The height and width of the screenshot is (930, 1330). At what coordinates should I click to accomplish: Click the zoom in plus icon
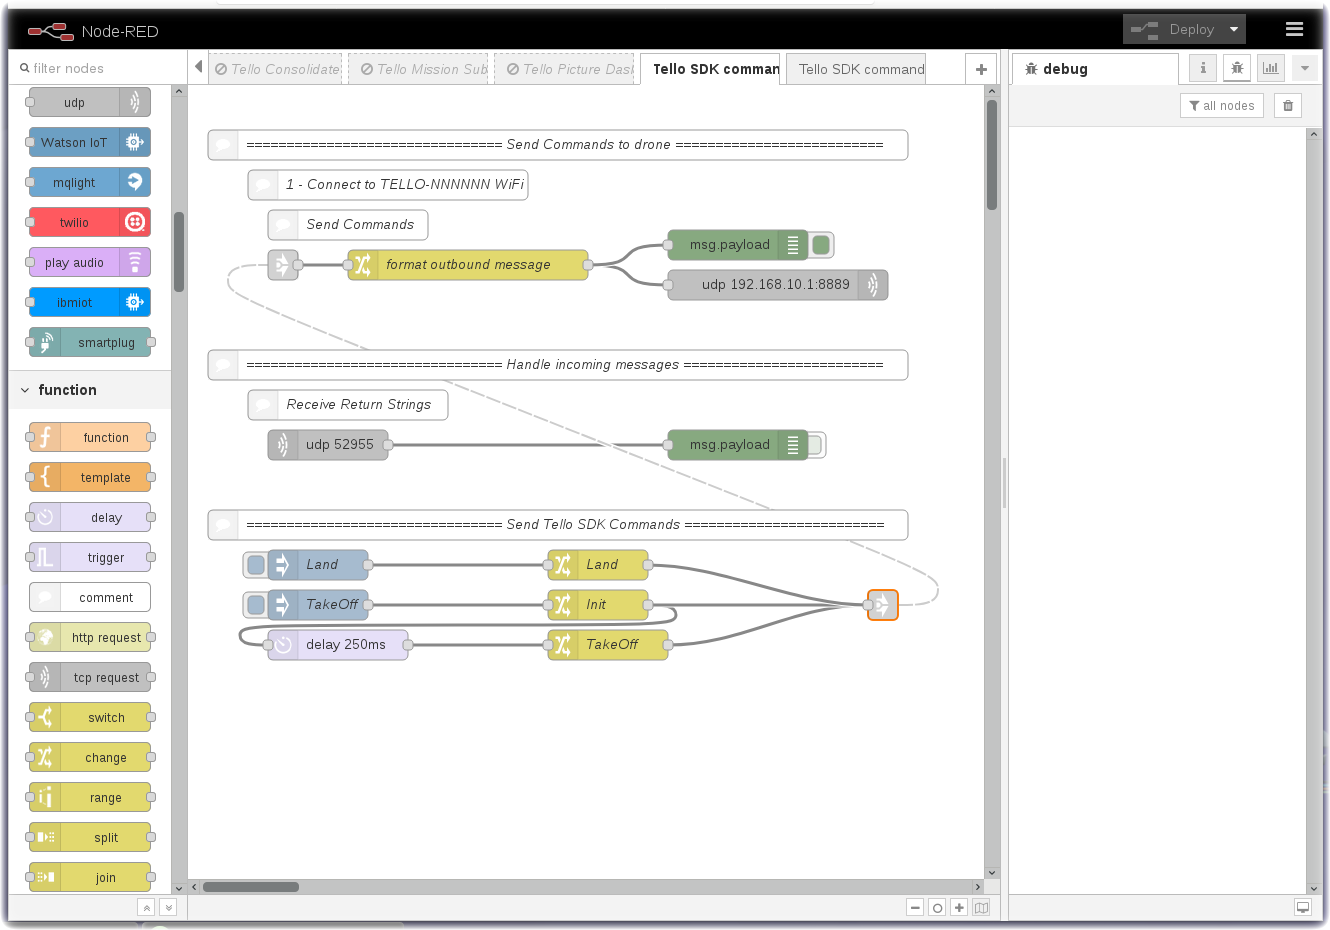tap(959, 908)
